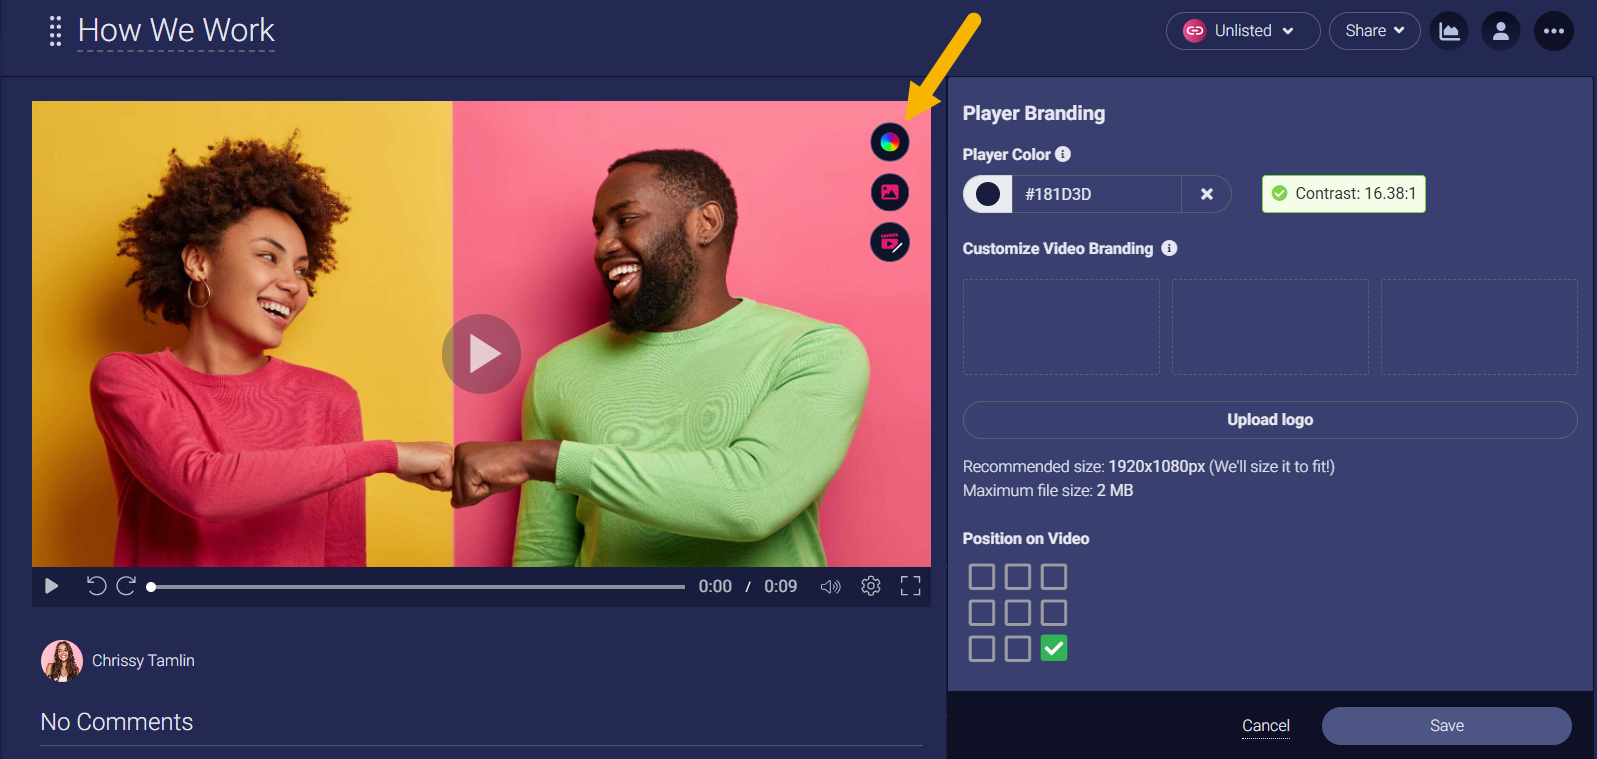Click the video progress slider

coord(417,587)
